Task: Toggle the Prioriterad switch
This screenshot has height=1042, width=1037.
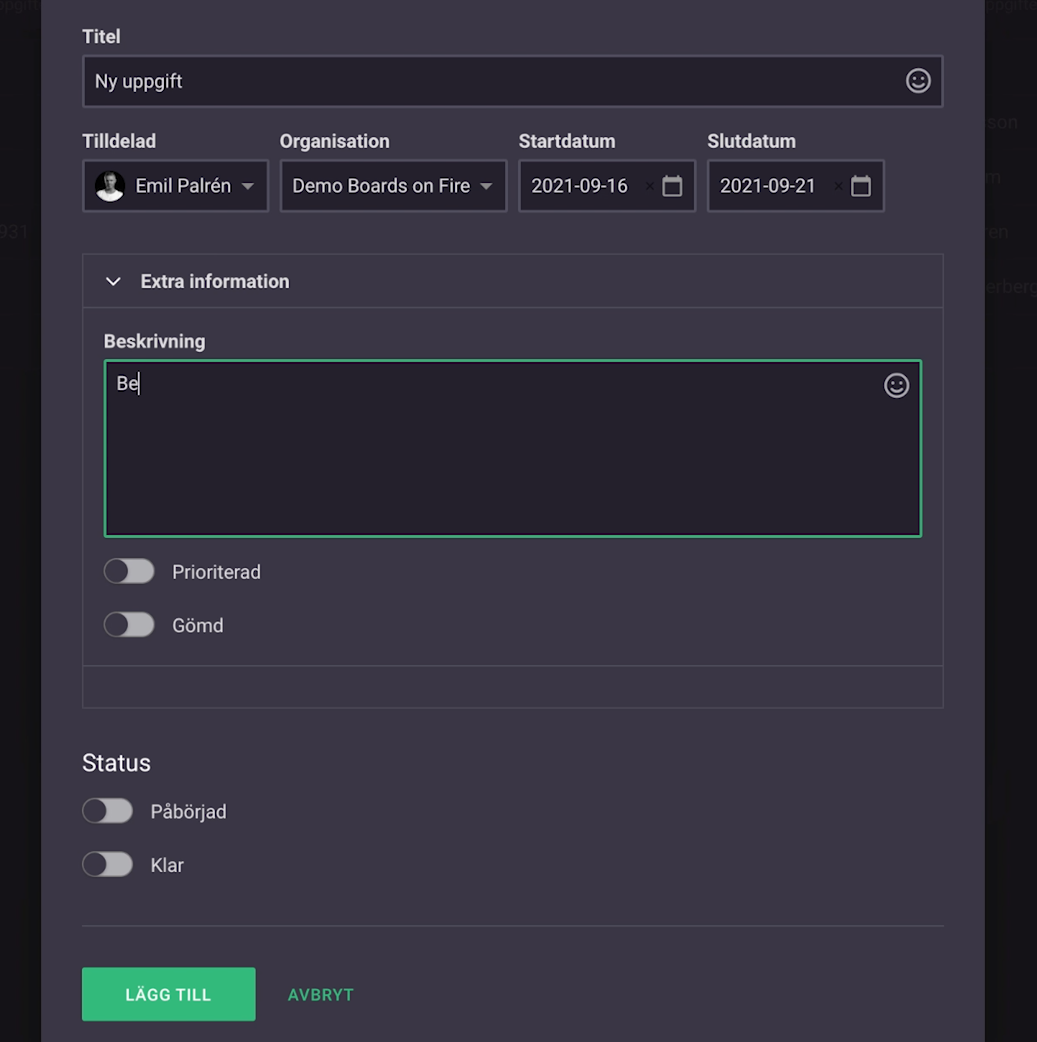Action: pyautogui.click(x=129, y=572)
